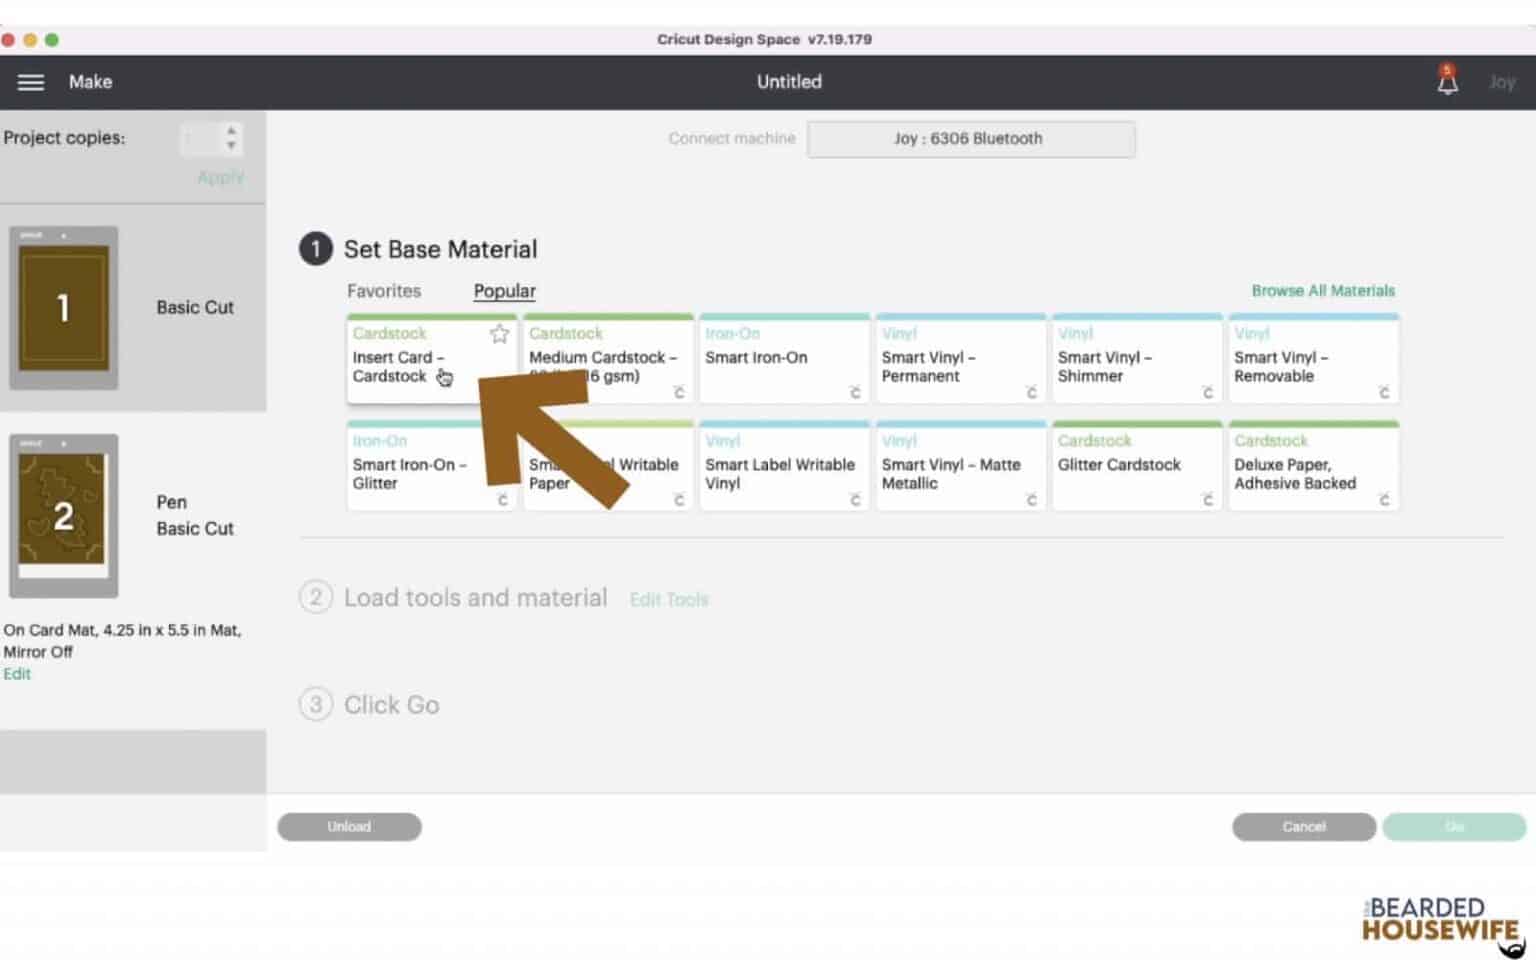Open Browse All Materials
The height and width of the screenshot is (976, 1536).
1322,291
